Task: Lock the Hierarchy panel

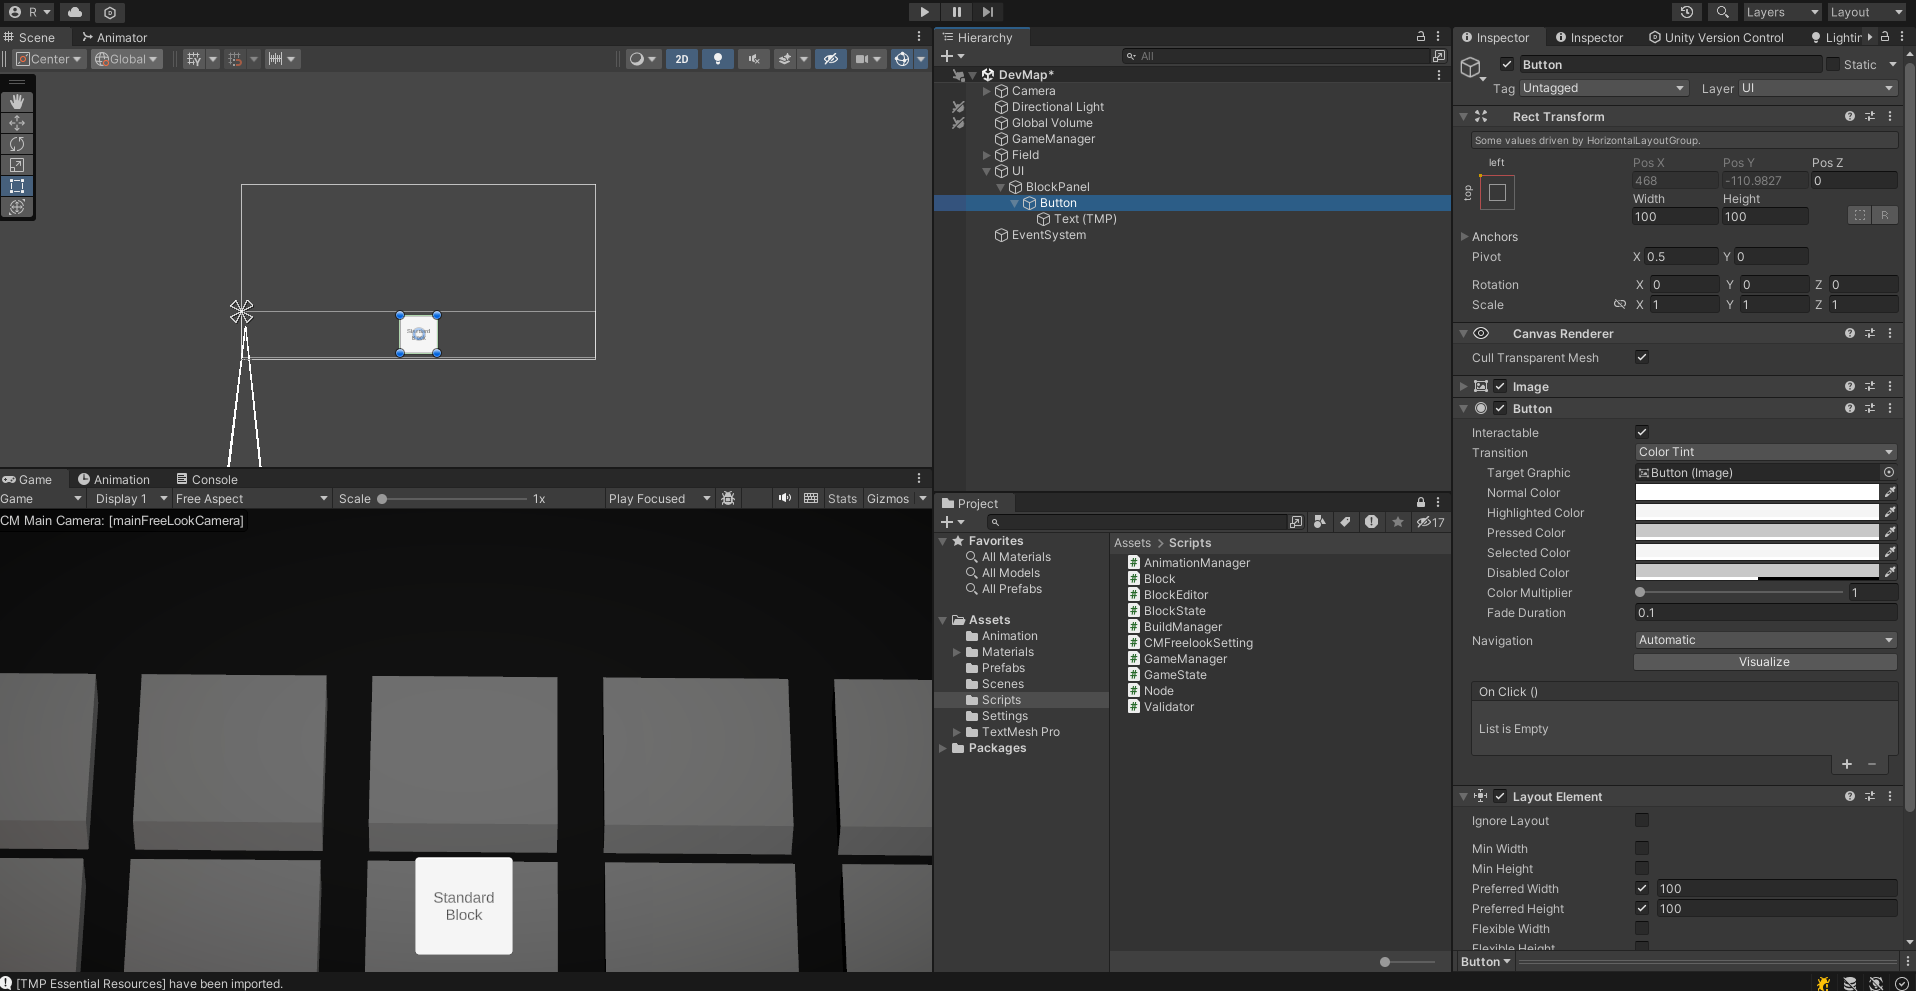Action: [x=1421, y=37]
